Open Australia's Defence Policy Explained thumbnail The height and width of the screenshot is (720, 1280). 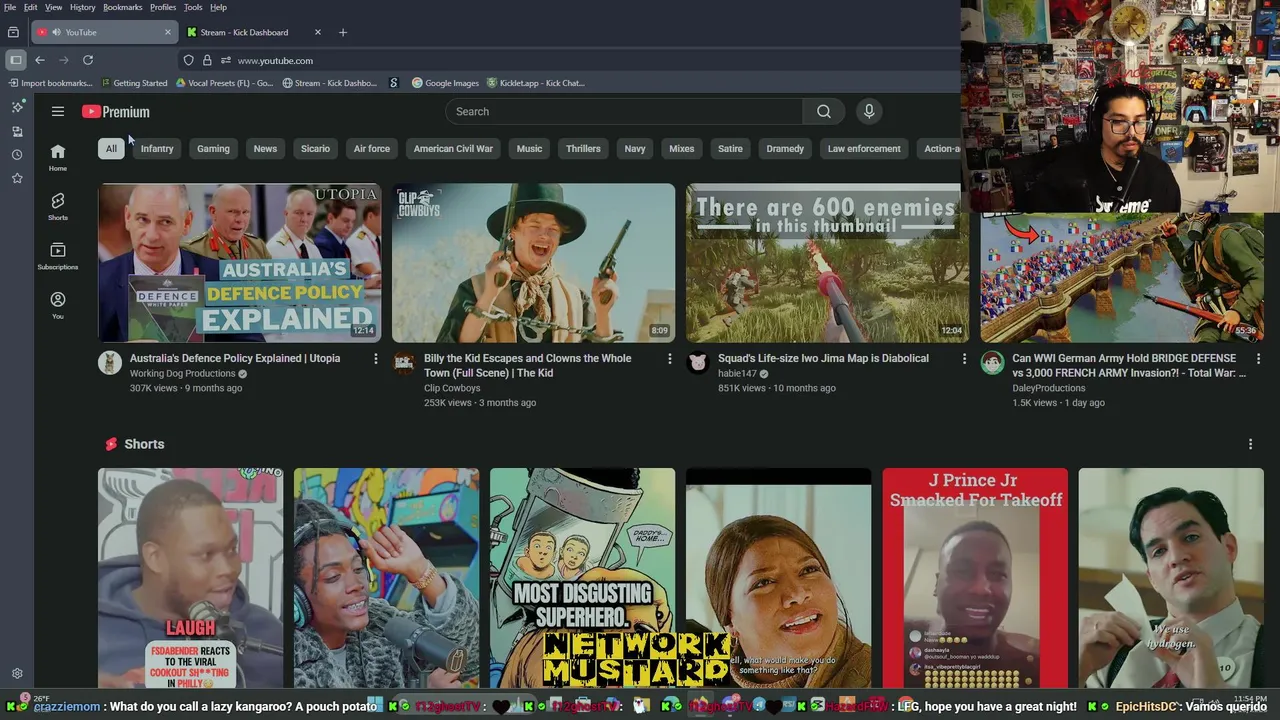(x=240, y=263)
